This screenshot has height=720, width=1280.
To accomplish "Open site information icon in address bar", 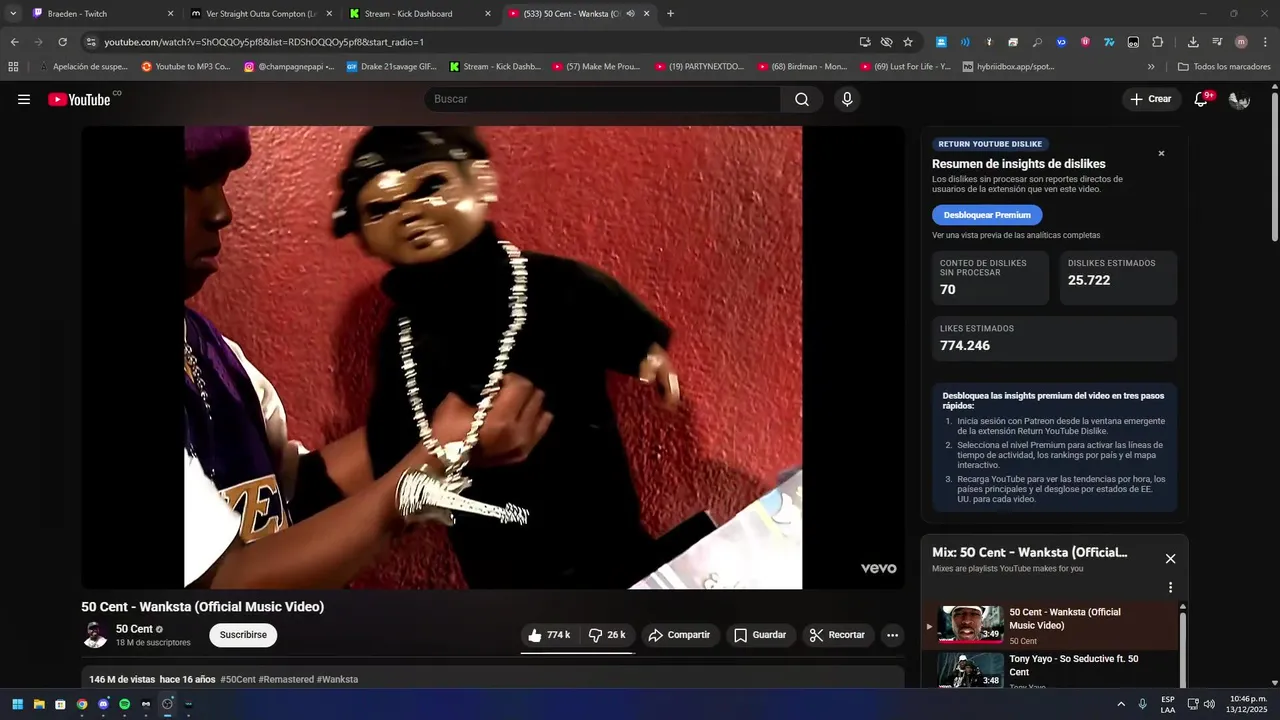I will click(91, 42).
